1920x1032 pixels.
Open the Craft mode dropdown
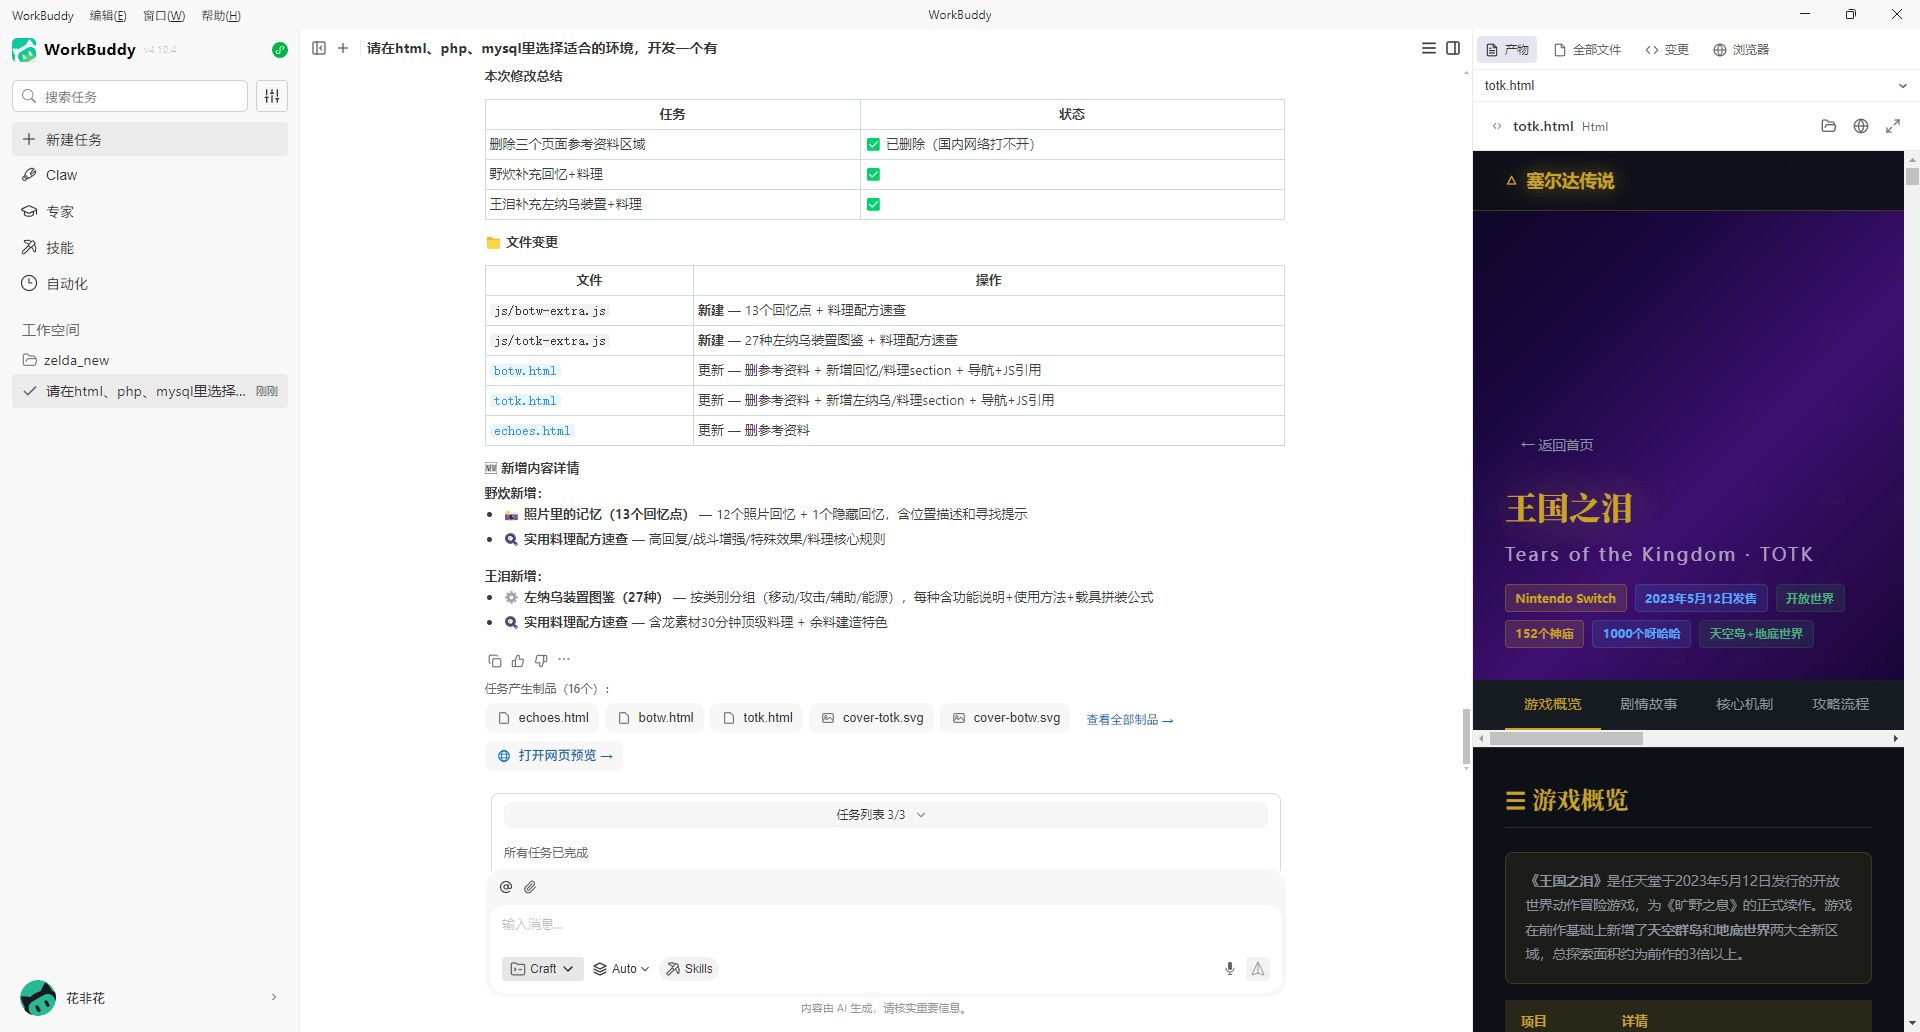click(542, 969)
